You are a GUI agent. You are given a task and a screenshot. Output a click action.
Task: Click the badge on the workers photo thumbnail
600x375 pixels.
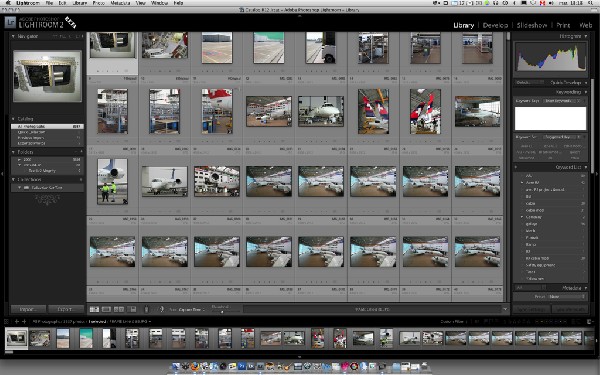(x=125, y=201)
